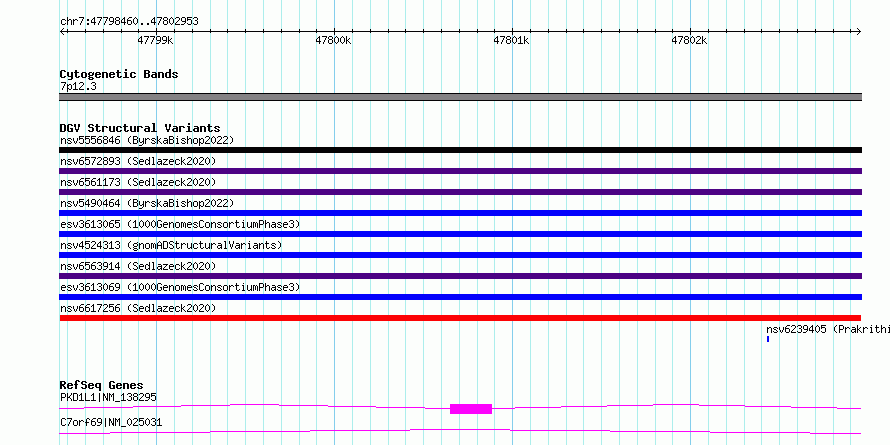Click the blue nsv4524313 variant bar

(x=460, y=255)
